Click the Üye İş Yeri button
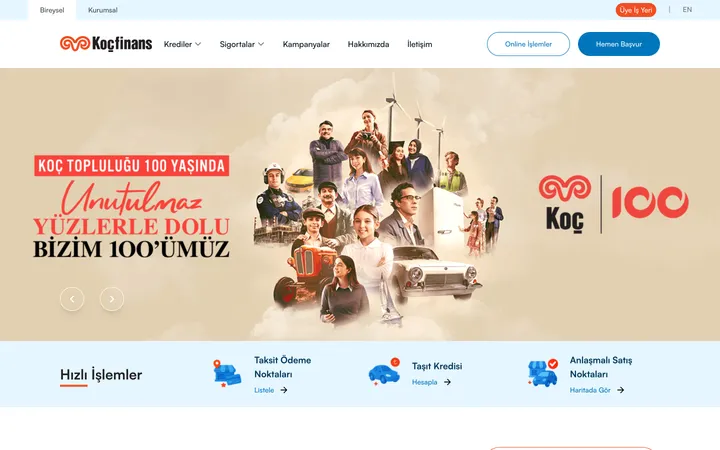The image size is (720, 450). click(x=636, y=10)
